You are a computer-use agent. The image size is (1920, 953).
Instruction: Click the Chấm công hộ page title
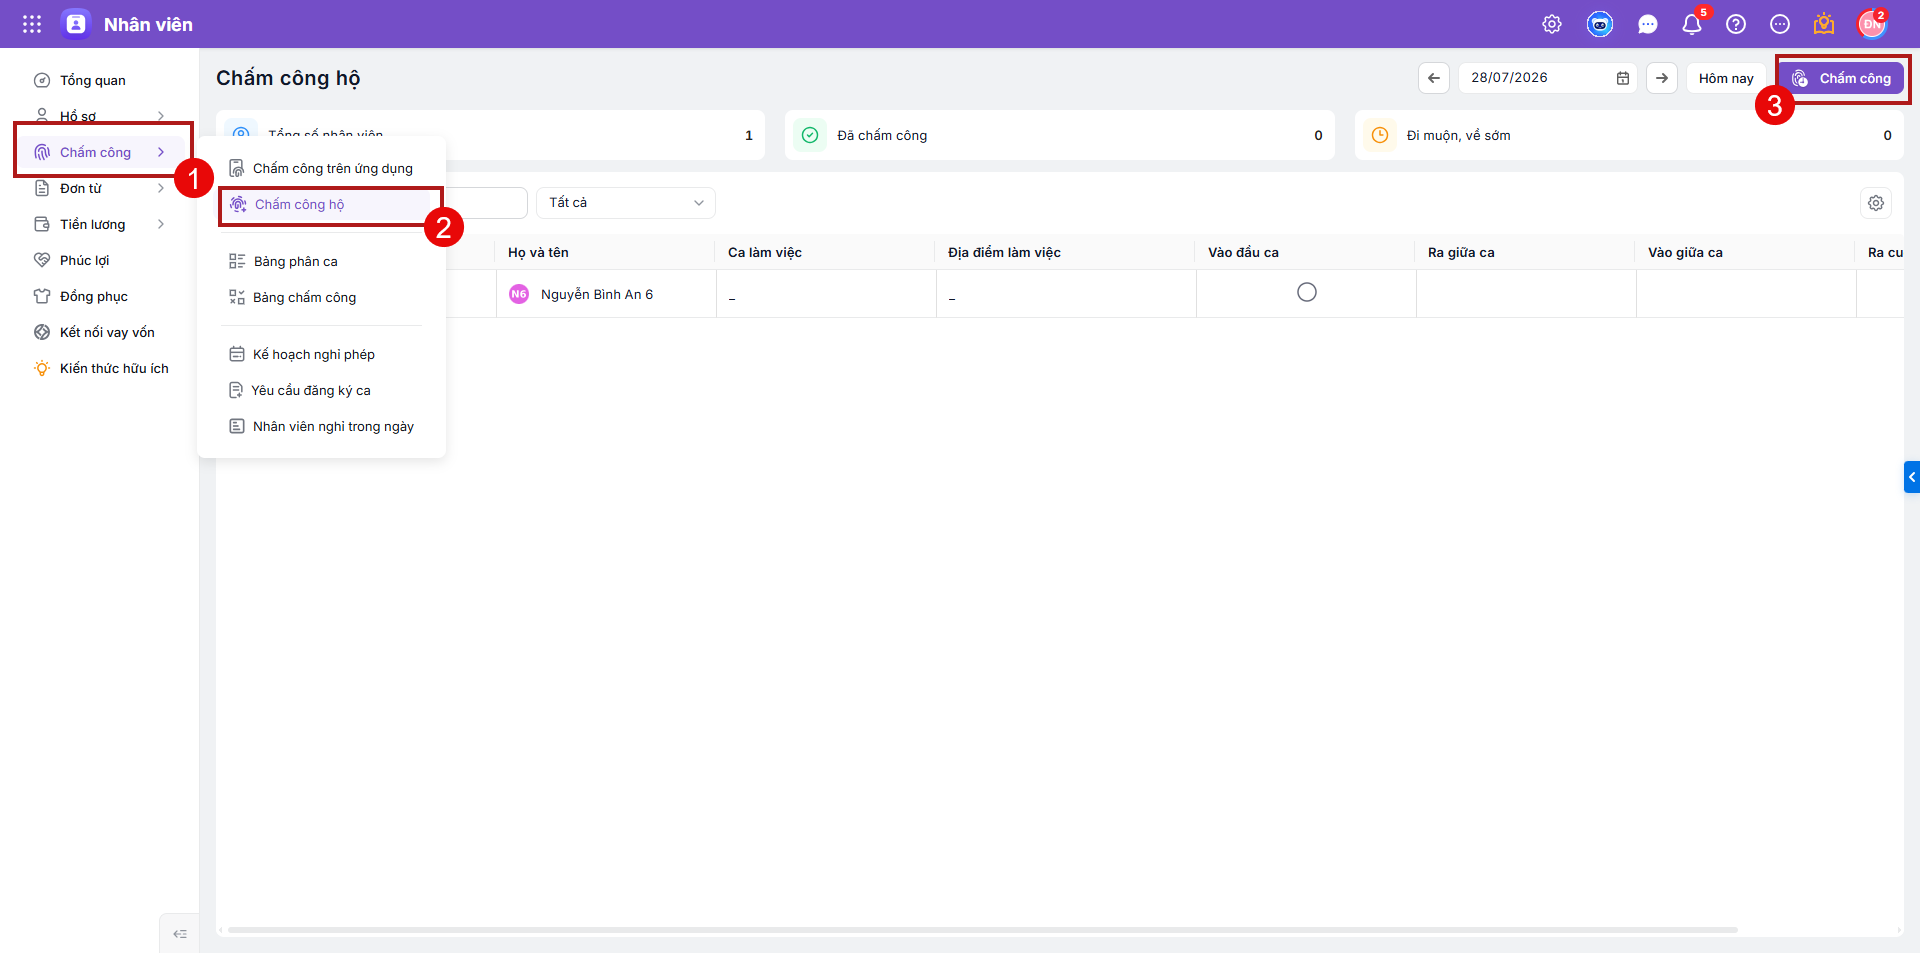288,78
